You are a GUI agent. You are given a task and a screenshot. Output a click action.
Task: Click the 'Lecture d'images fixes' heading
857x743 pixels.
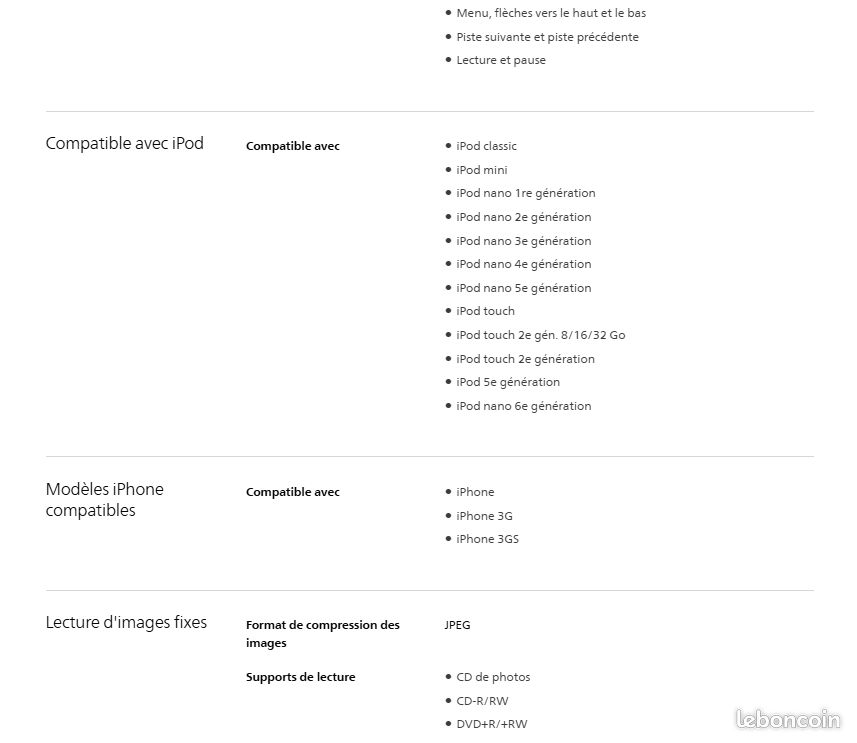[126, 622]
